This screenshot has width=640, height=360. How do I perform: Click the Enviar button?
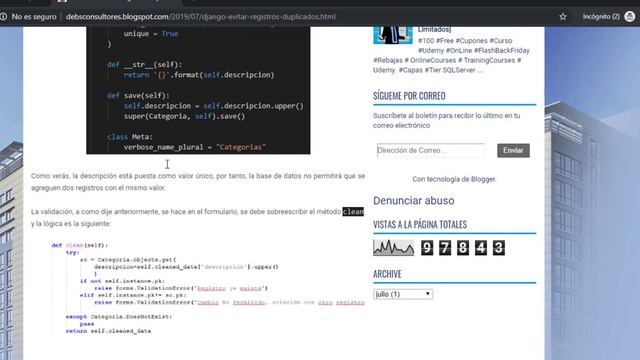(513, 150)
